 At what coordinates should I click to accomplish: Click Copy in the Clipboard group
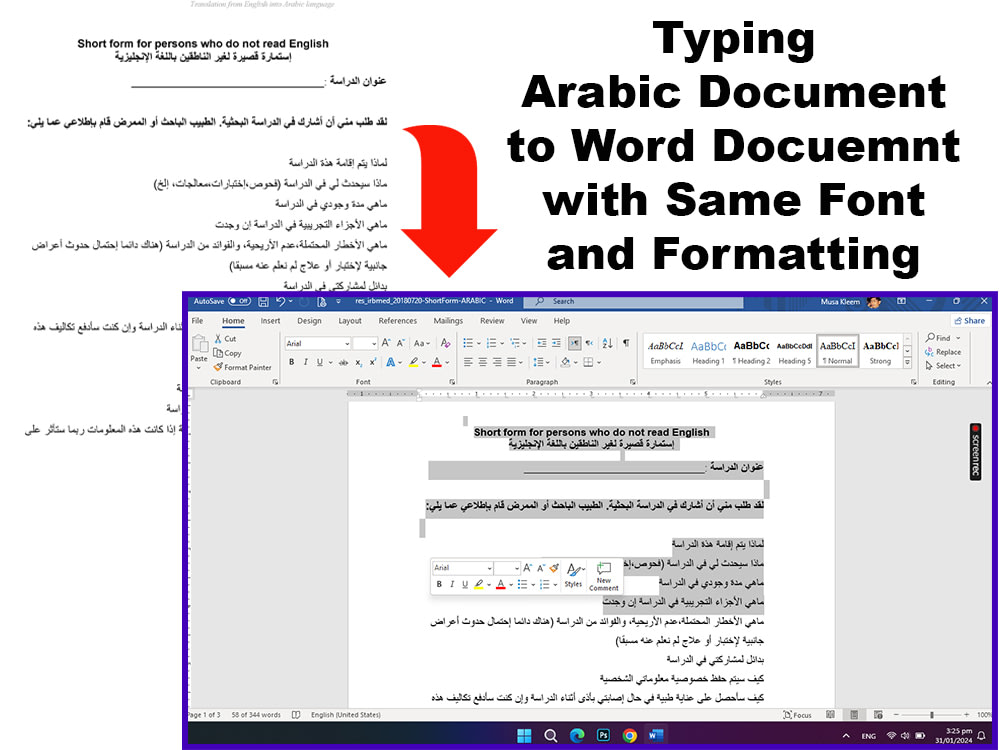(228, 353)
